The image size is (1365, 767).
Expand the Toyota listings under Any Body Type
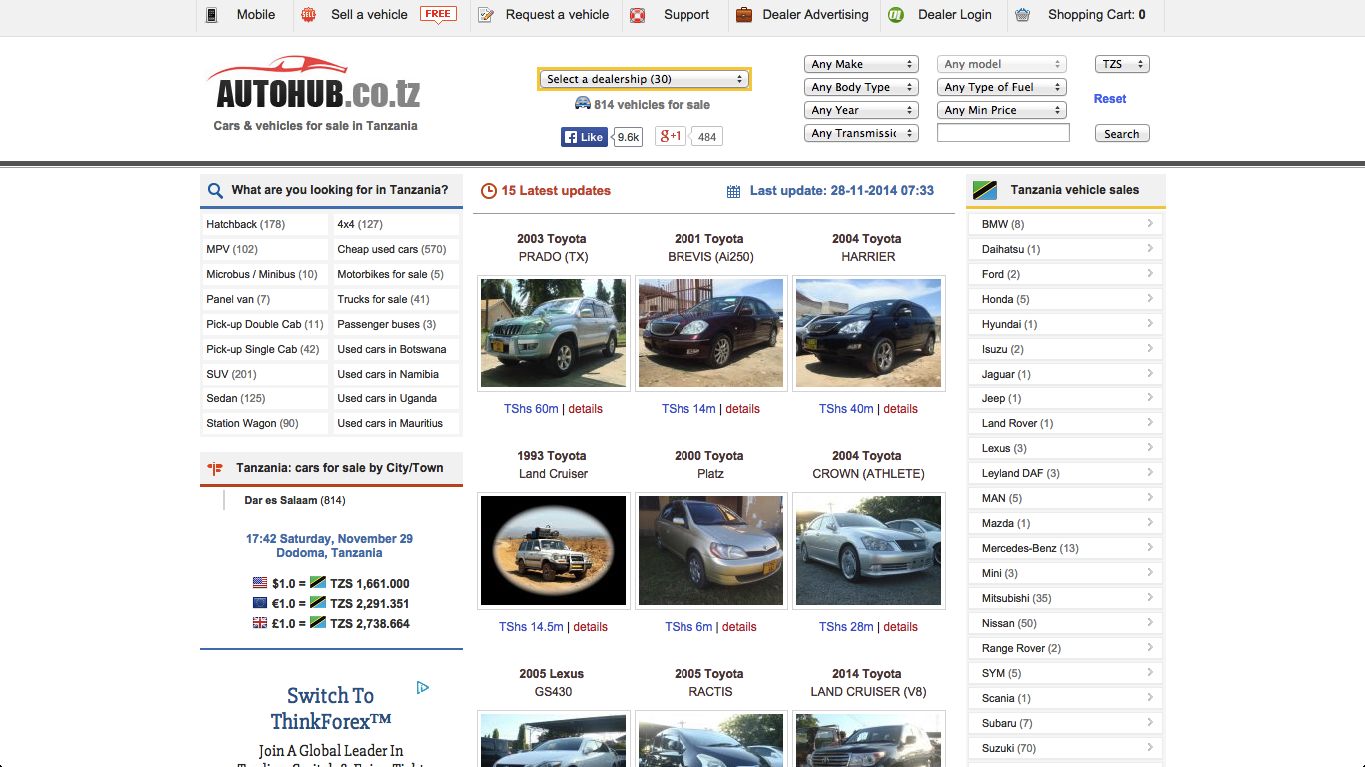pos(861,87)
